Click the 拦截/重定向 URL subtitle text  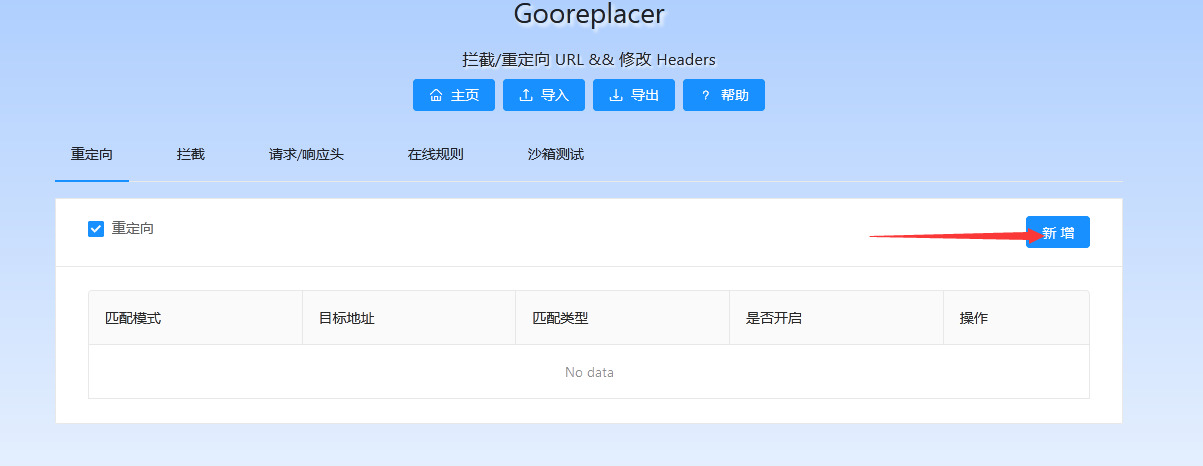click(589, 60)
